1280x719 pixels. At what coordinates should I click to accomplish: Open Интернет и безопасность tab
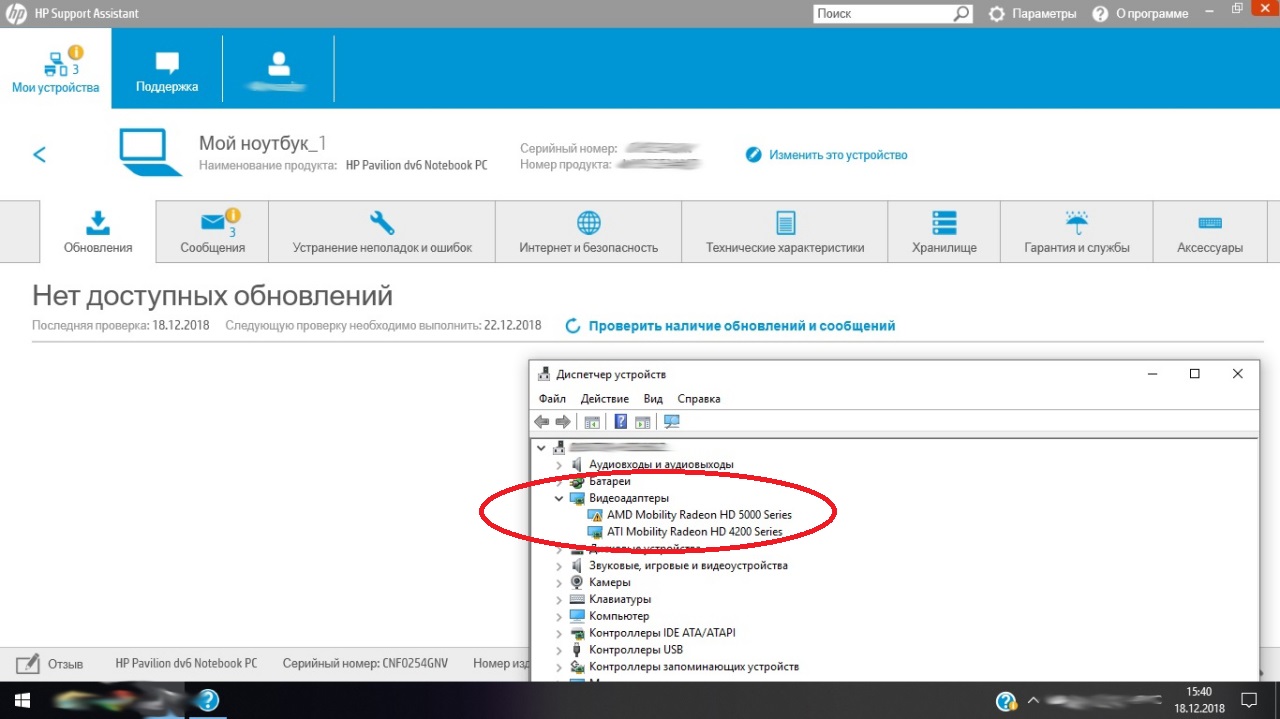[588, 232]
